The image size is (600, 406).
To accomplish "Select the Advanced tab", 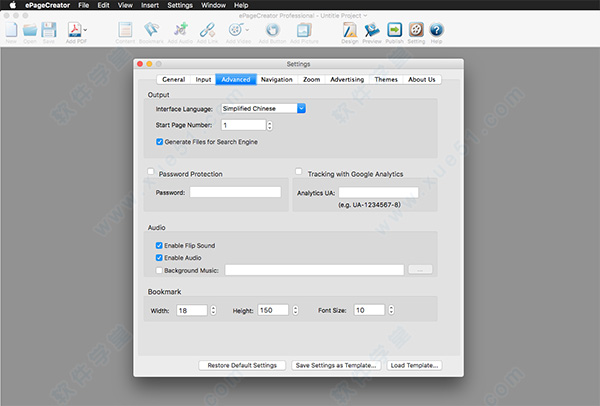I will tap(236, 79).
